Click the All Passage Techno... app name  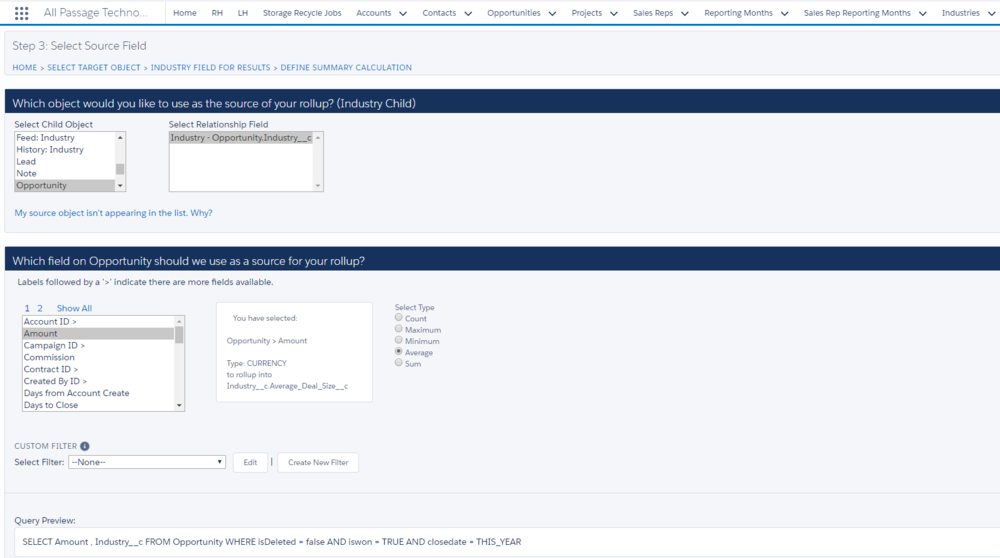click(96, 13)
